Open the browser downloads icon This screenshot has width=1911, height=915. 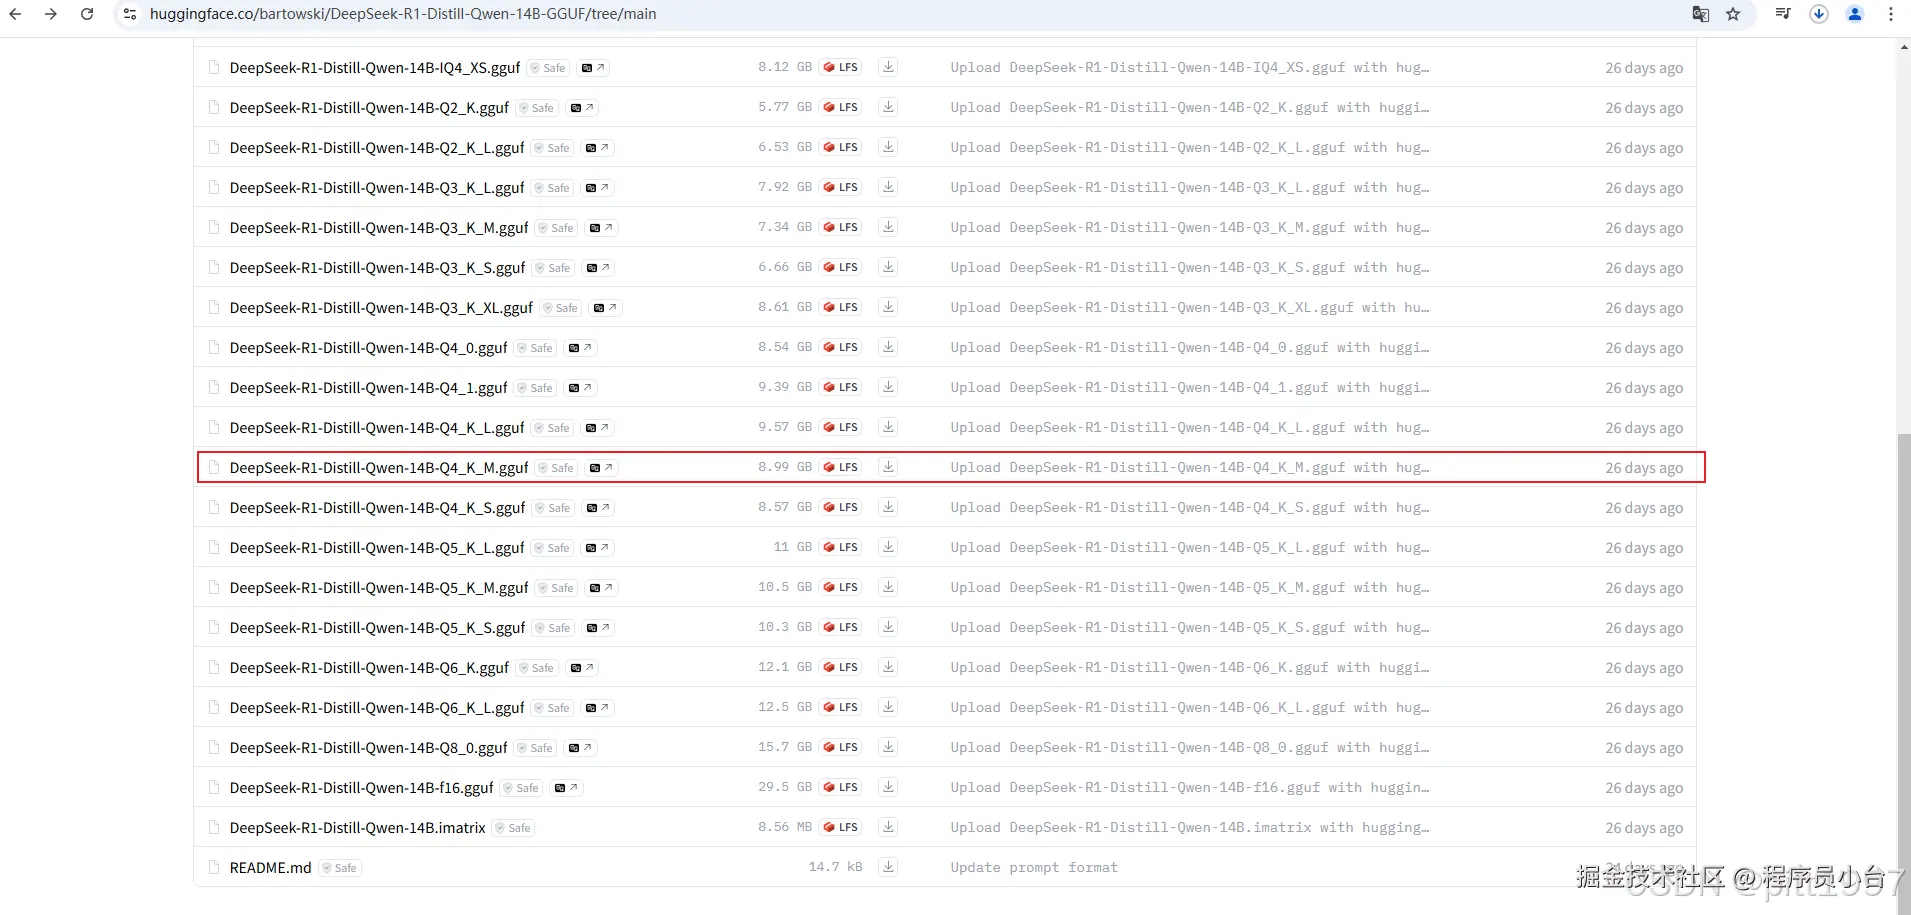pyautogui.click(x=1819, y=14)
